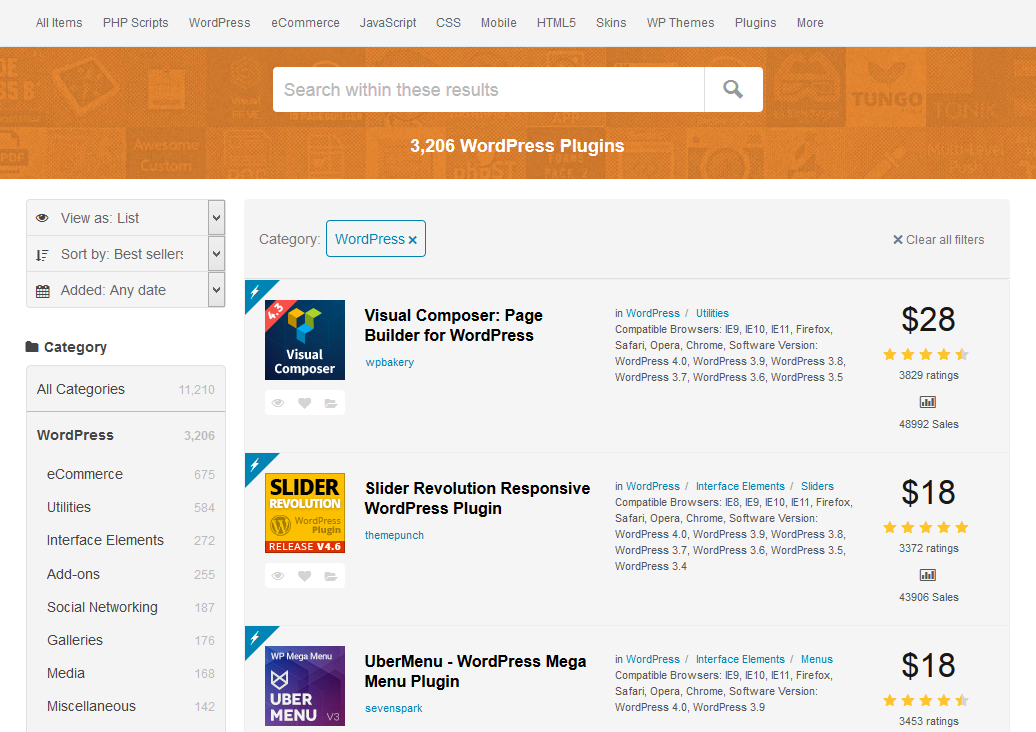Screen dimensions: 1036x732
Task: Open the WP Themes menu
Action: tap(680, 22)
